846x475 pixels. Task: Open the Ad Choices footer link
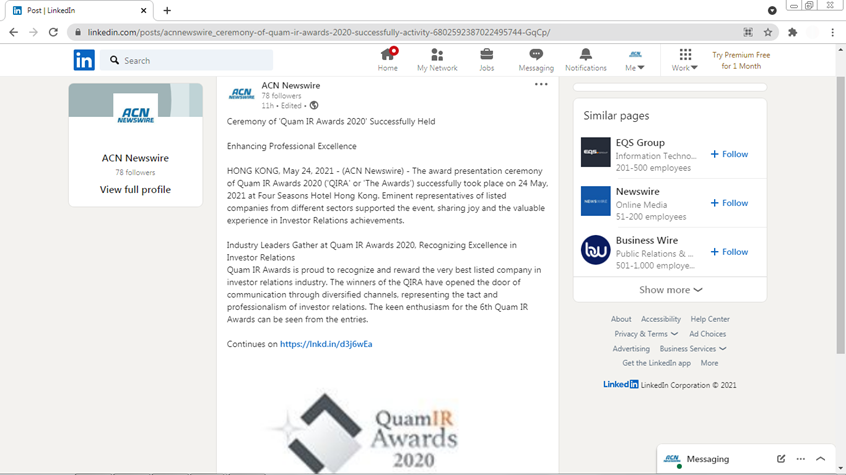[x=707, y=334]
